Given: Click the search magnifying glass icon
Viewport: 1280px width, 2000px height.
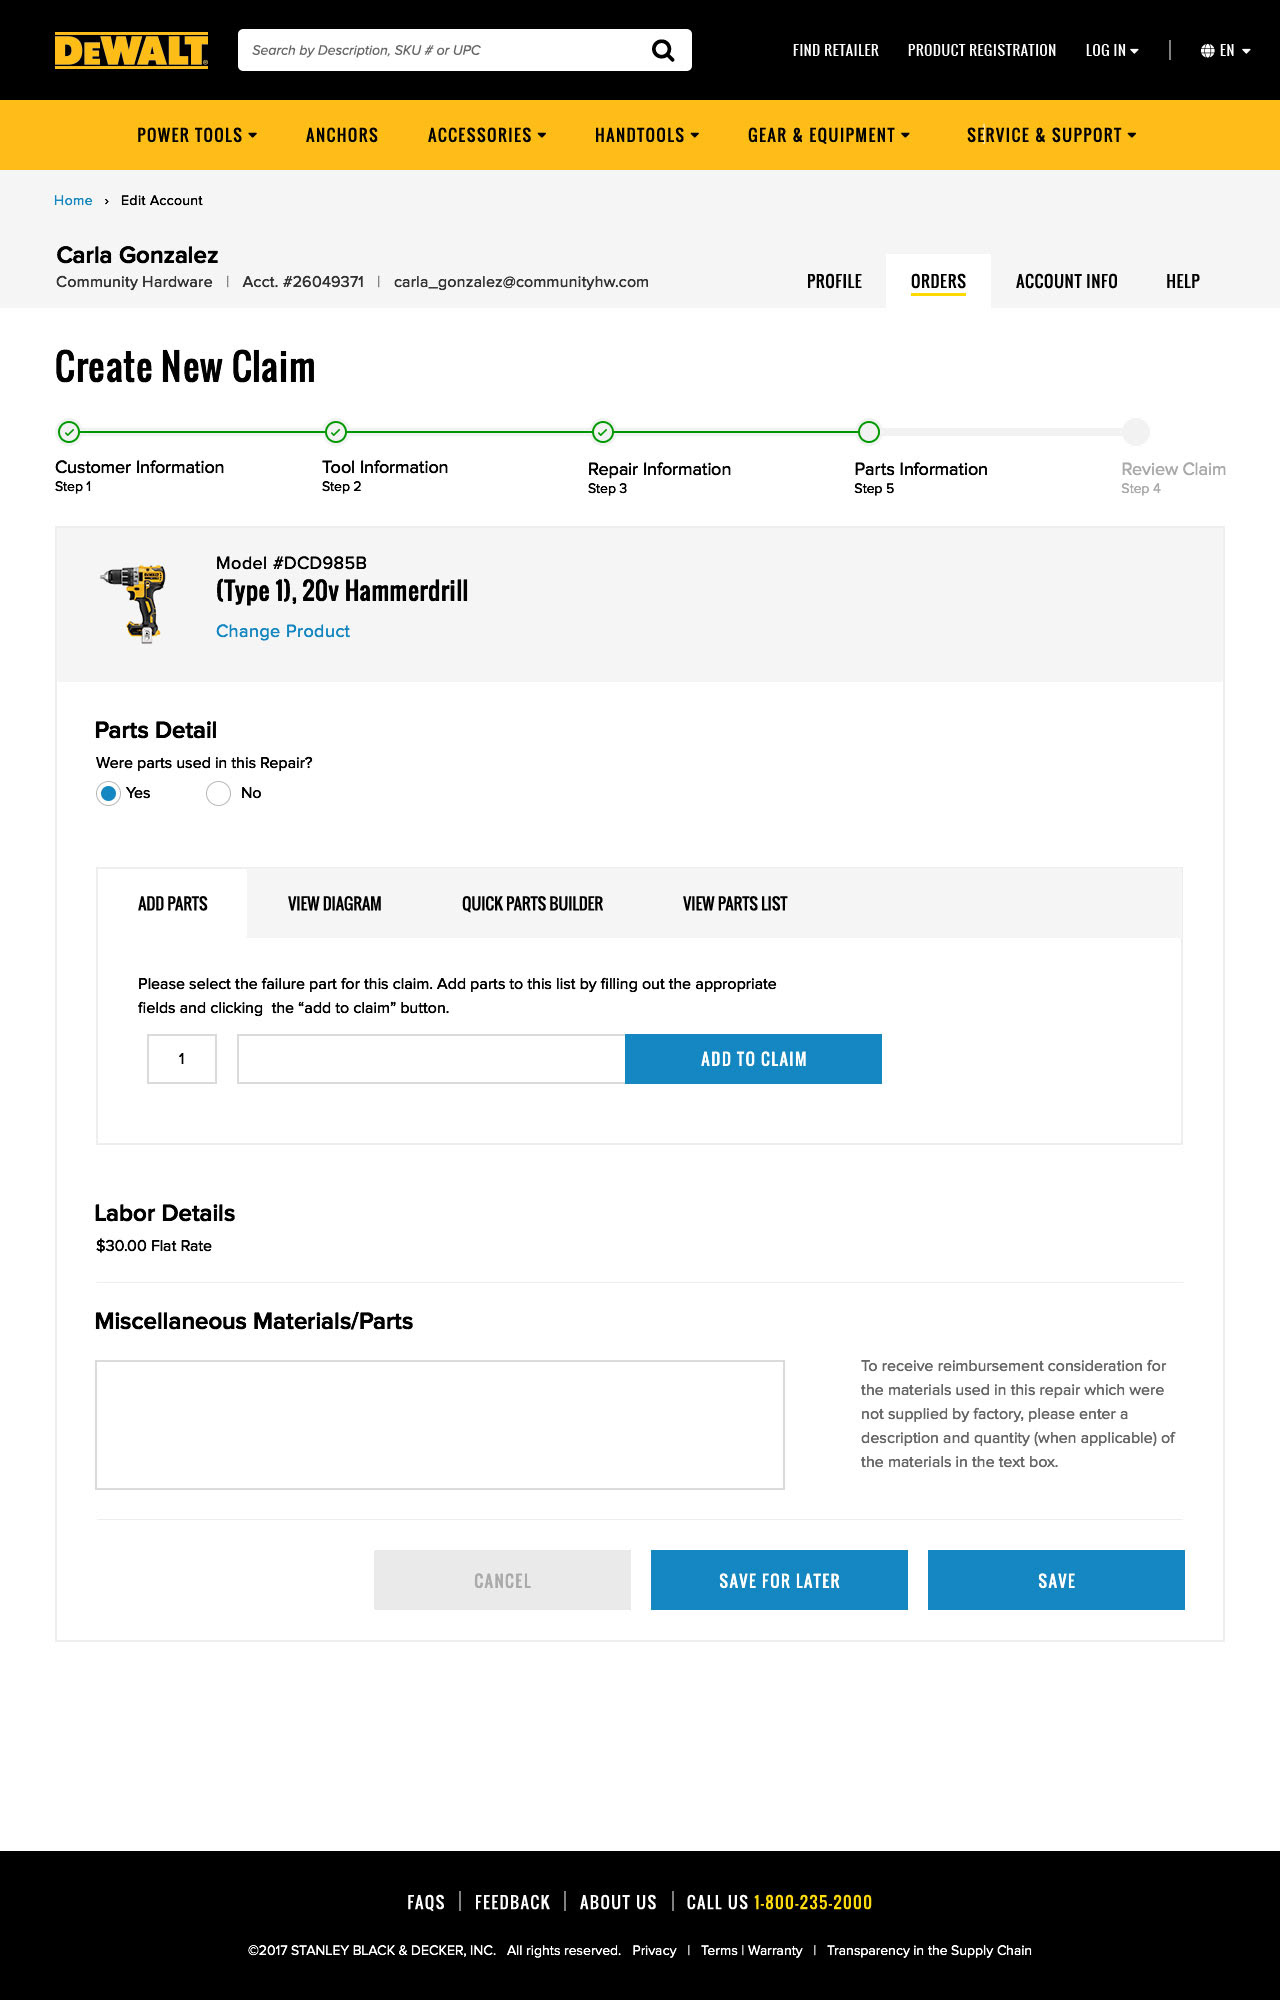Looking at the screenshot, I should (x=662, y=50).
